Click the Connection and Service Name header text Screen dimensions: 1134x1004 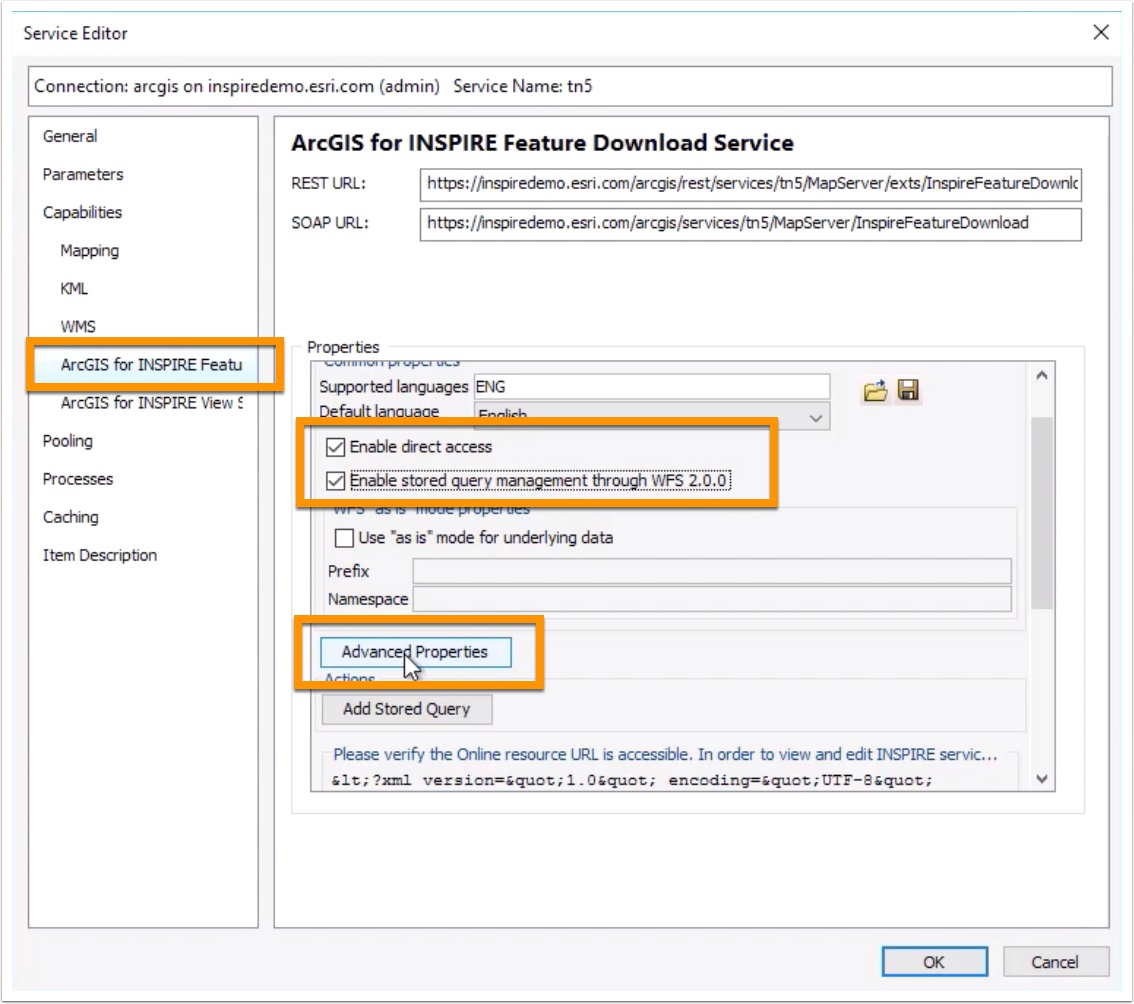[313, 86]
